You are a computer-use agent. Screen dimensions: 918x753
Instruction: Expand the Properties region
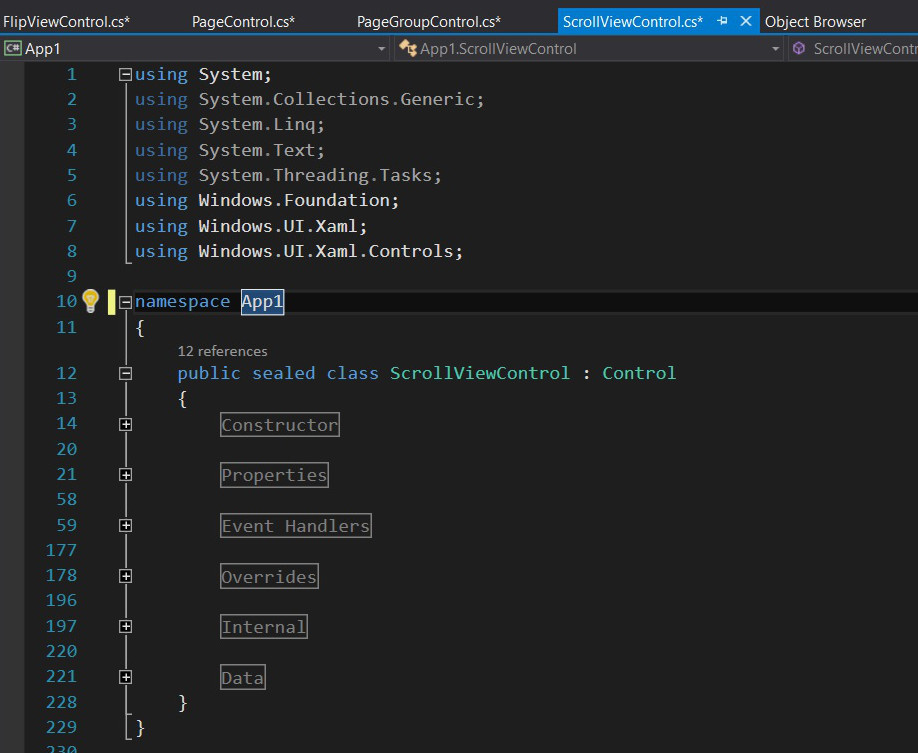[125, 475]
